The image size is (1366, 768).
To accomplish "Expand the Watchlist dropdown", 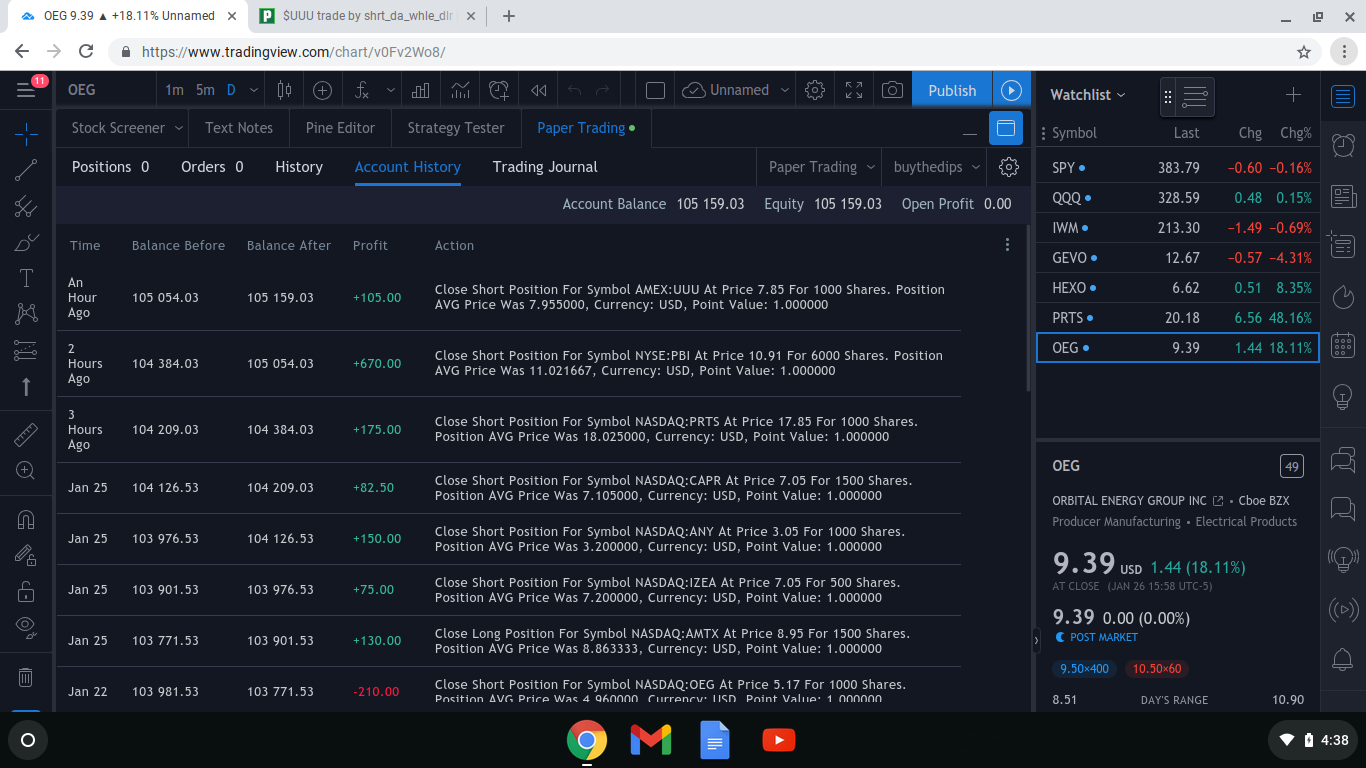I will coord(1088,95).
